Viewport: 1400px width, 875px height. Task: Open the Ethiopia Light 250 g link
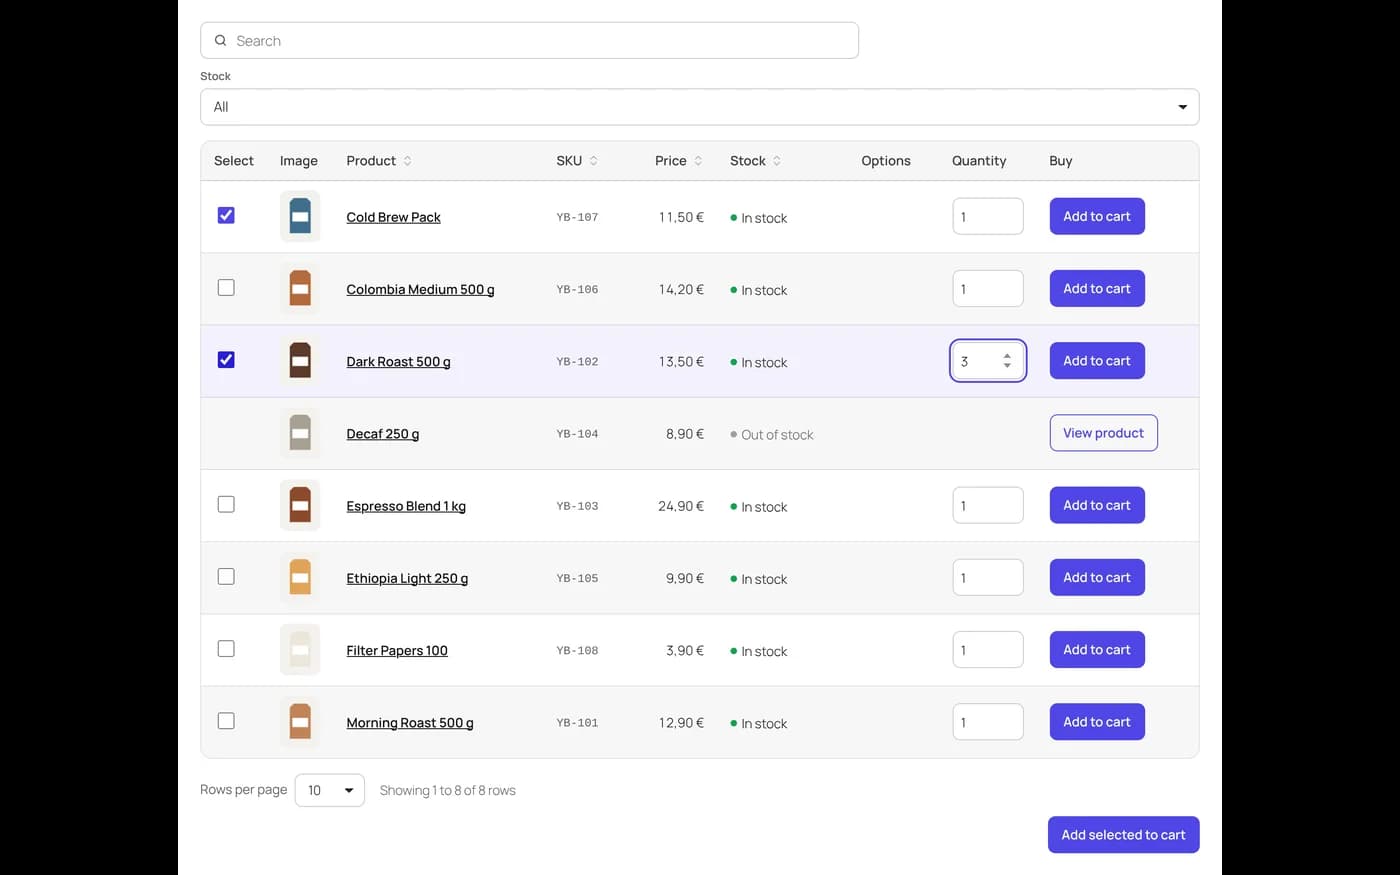[x=407, y=578]
